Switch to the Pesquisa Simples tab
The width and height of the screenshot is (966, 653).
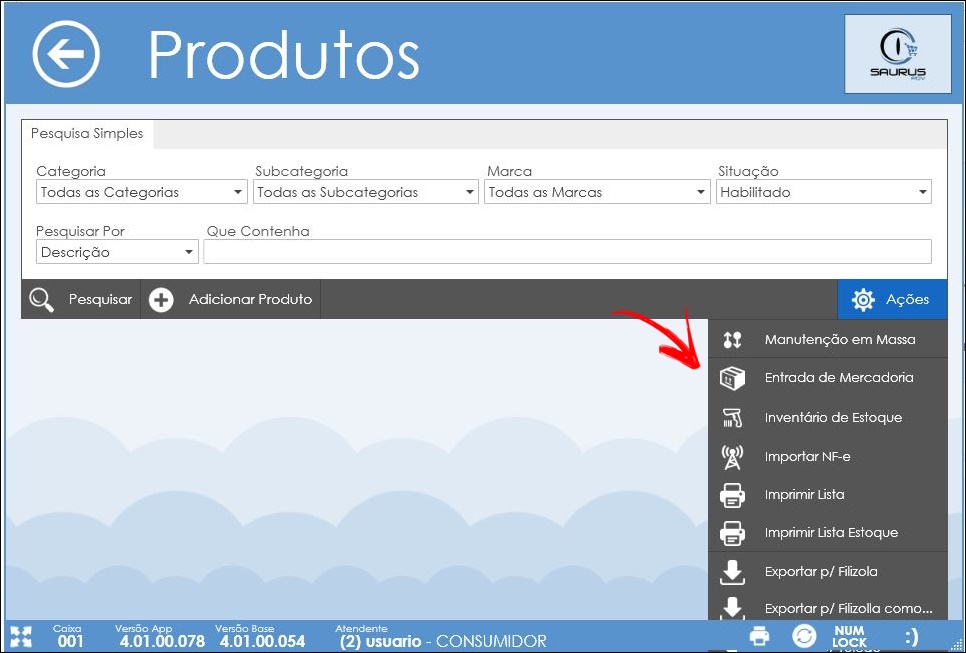click(87, 134)
